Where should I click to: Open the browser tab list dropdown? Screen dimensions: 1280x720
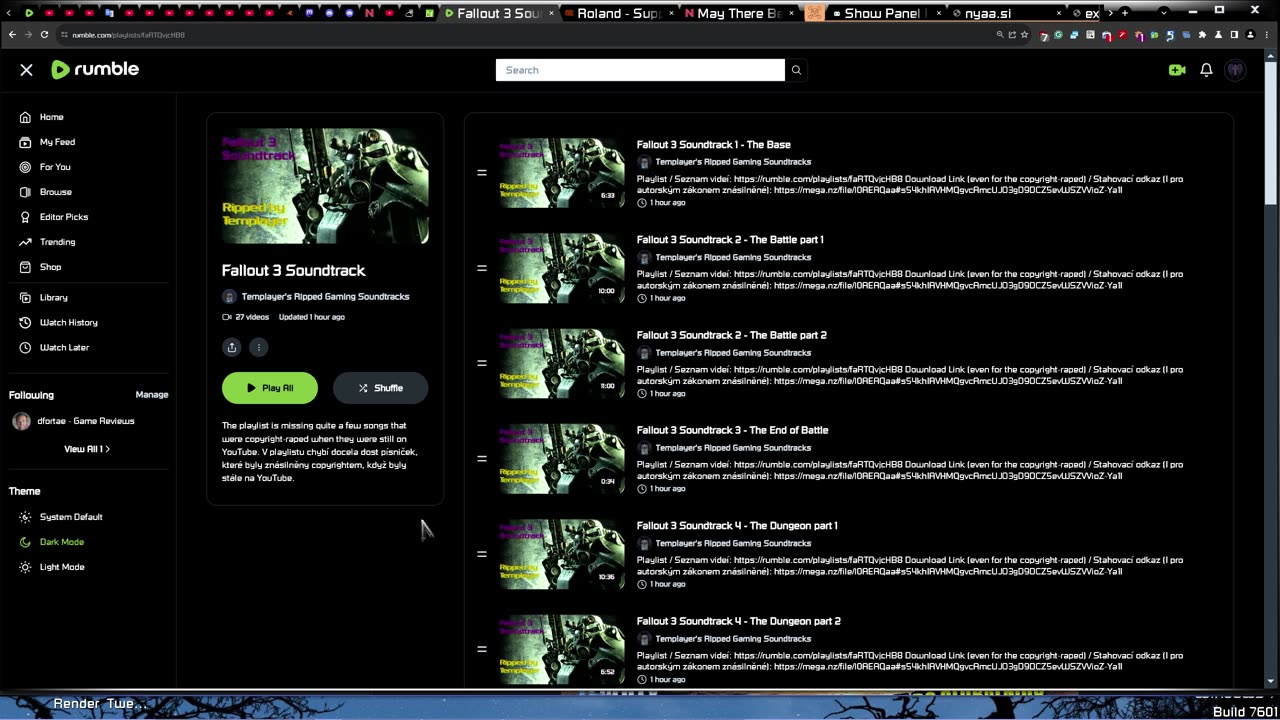pos(1163,13)
